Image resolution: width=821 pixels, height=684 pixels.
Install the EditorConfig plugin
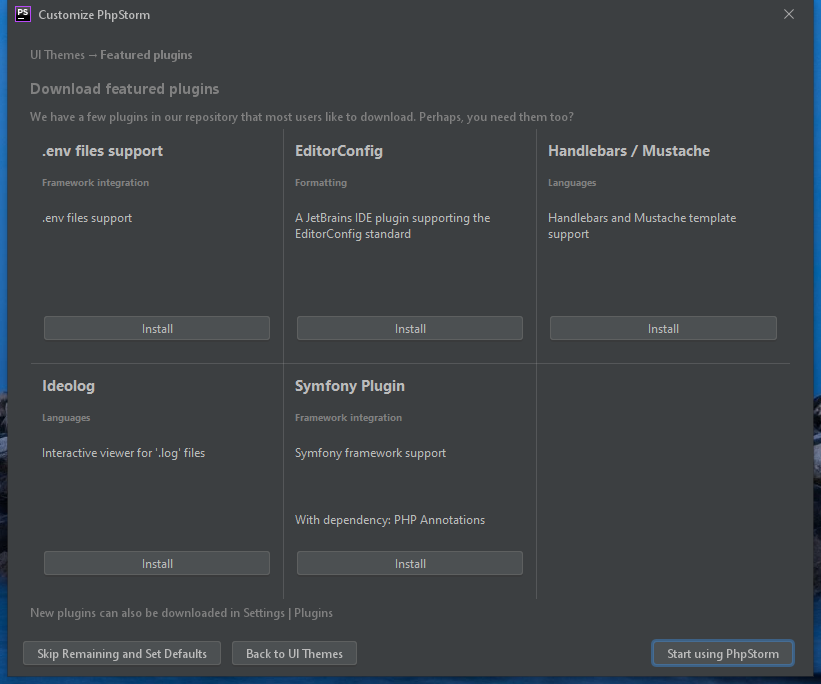point(410,328)
